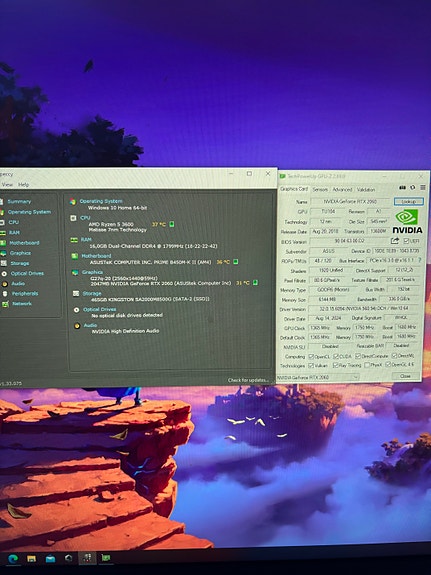
Task: Open Microsoft Edge from the taskbar
Action: click(13, 558)
